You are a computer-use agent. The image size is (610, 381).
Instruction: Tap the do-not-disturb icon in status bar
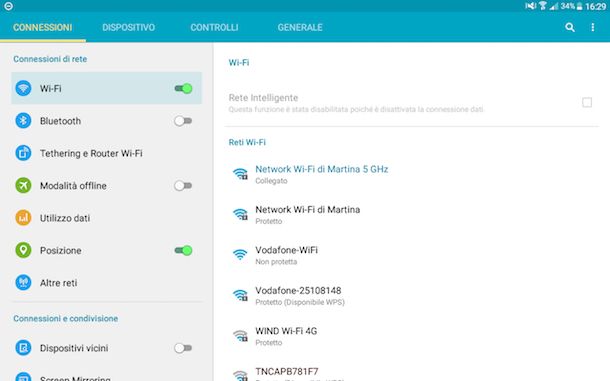pos(9,6)
